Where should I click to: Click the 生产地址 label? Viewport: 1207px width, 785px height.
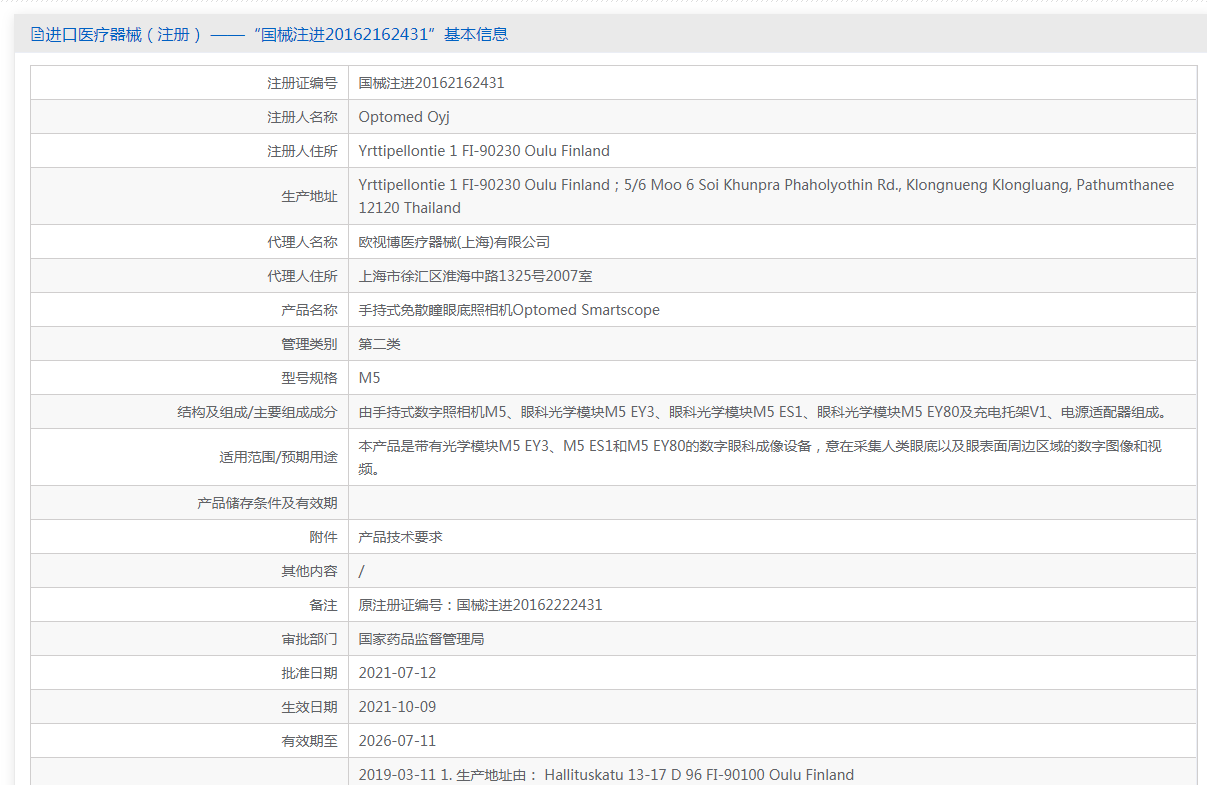click(x=309, y=197)
